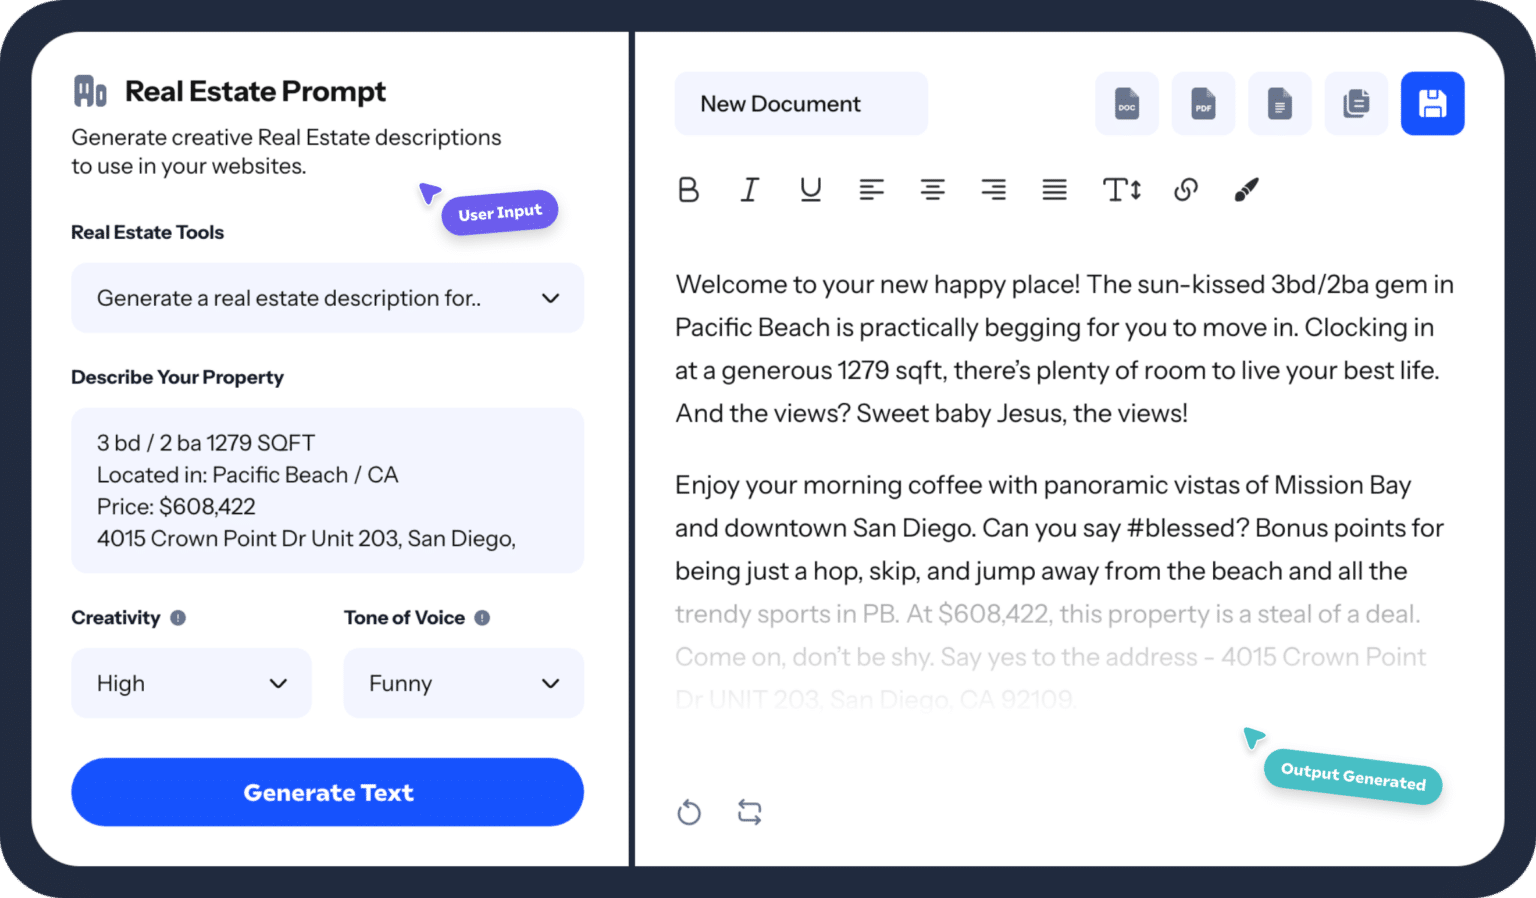Export document as DOC file
The image size is (1536, 898).
click(x=1127, y=103)
